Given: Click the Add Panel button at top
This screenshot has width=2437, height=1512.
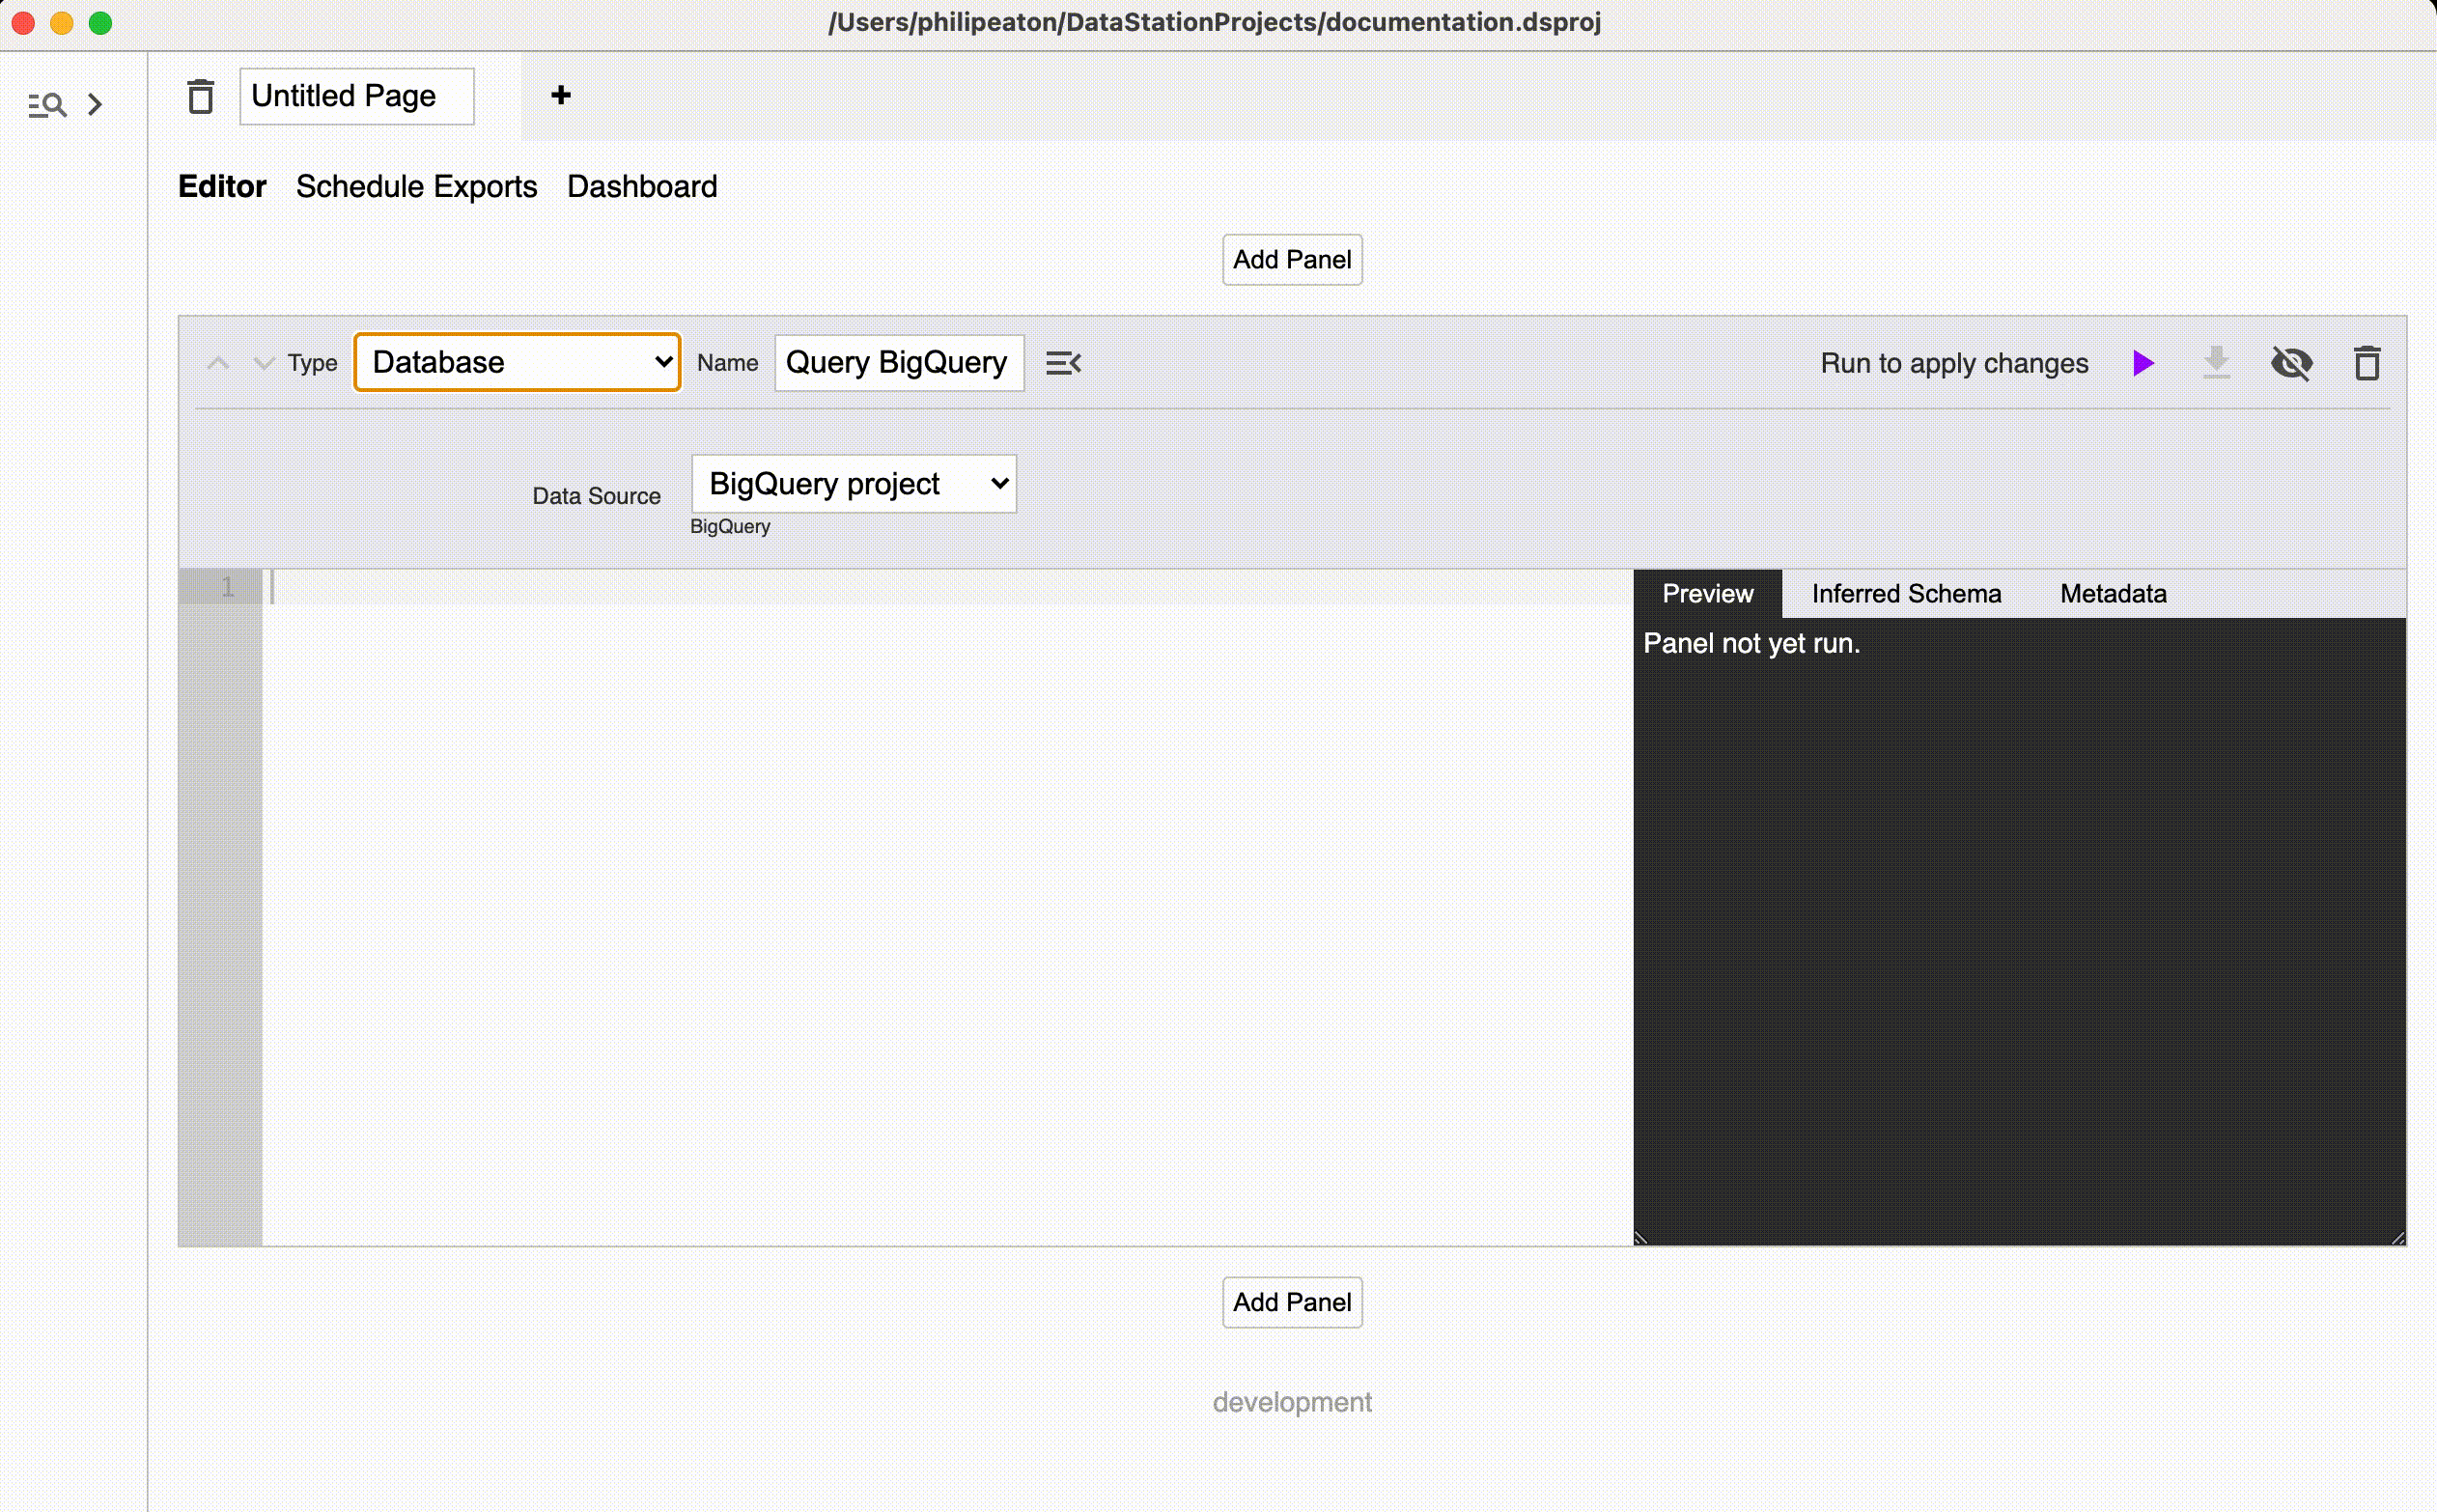Looking at the screenshot, I should point(1293,260).
